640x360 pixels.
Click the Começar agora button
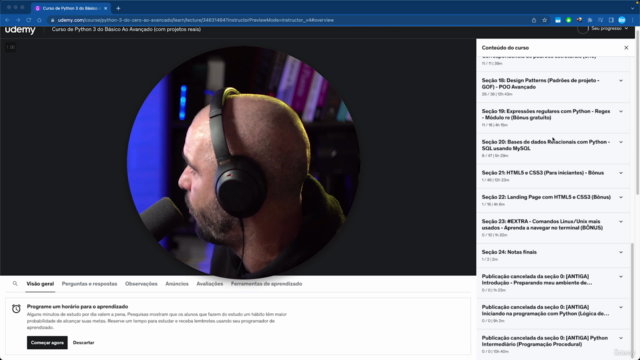click(x=47, y=342)
